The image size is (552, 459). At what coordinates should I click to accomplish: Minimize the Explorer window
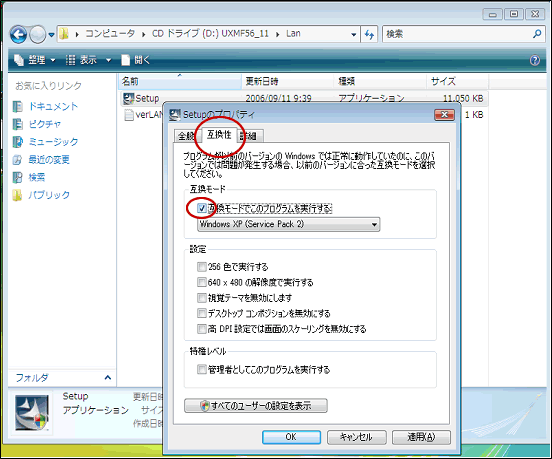click(x=493, y=14)
